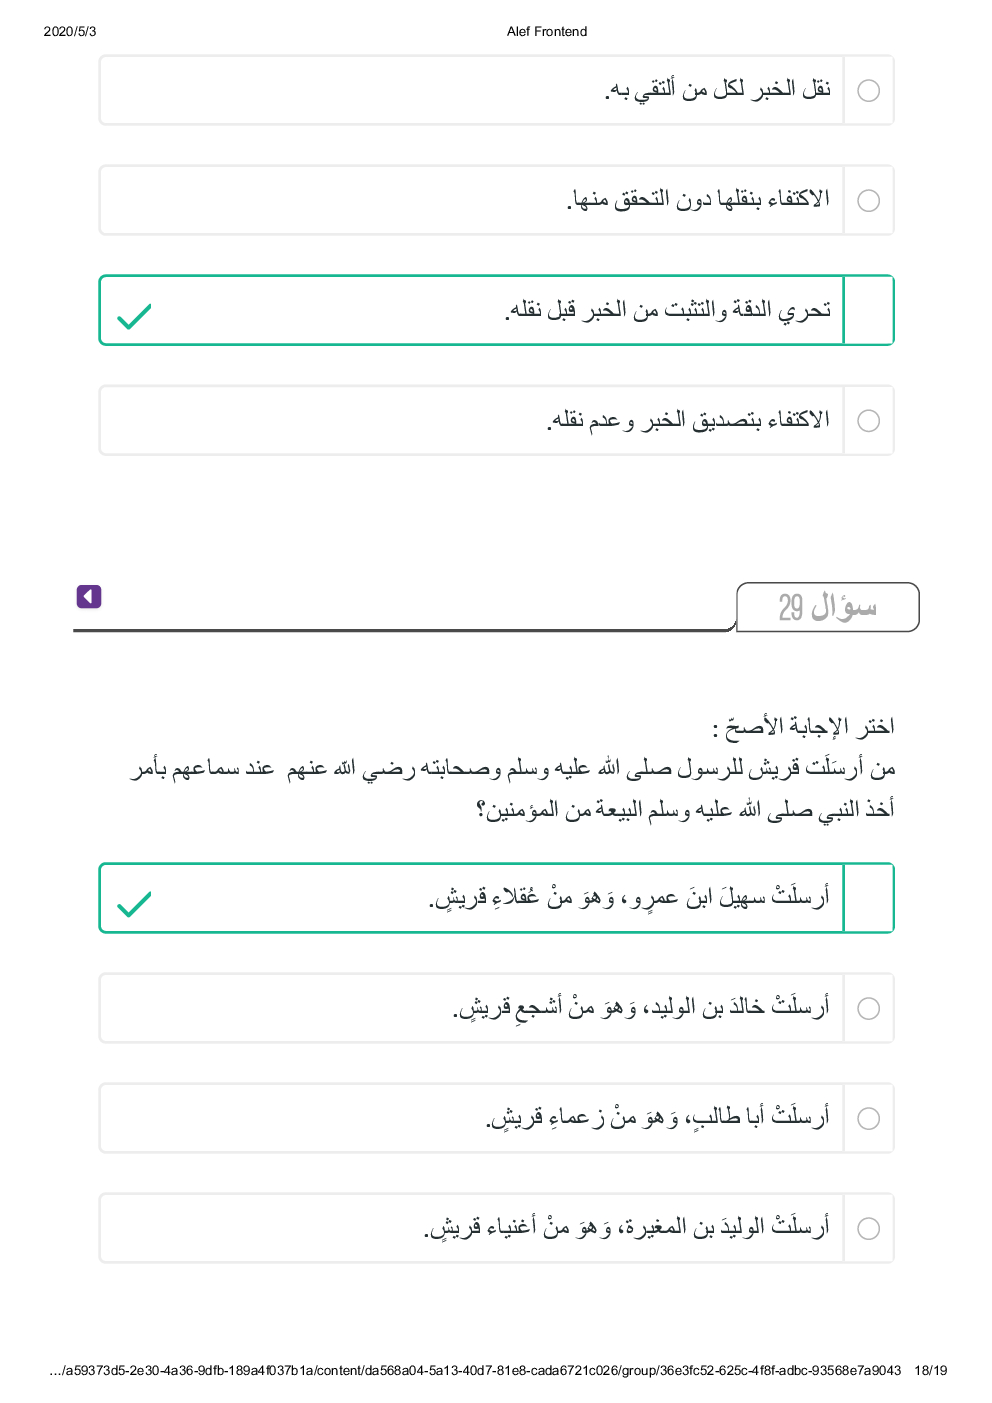Click the purple collapse arrow beside question 29
The height and width of the screenshot is (1403, 992).
[x=89, y=597]
